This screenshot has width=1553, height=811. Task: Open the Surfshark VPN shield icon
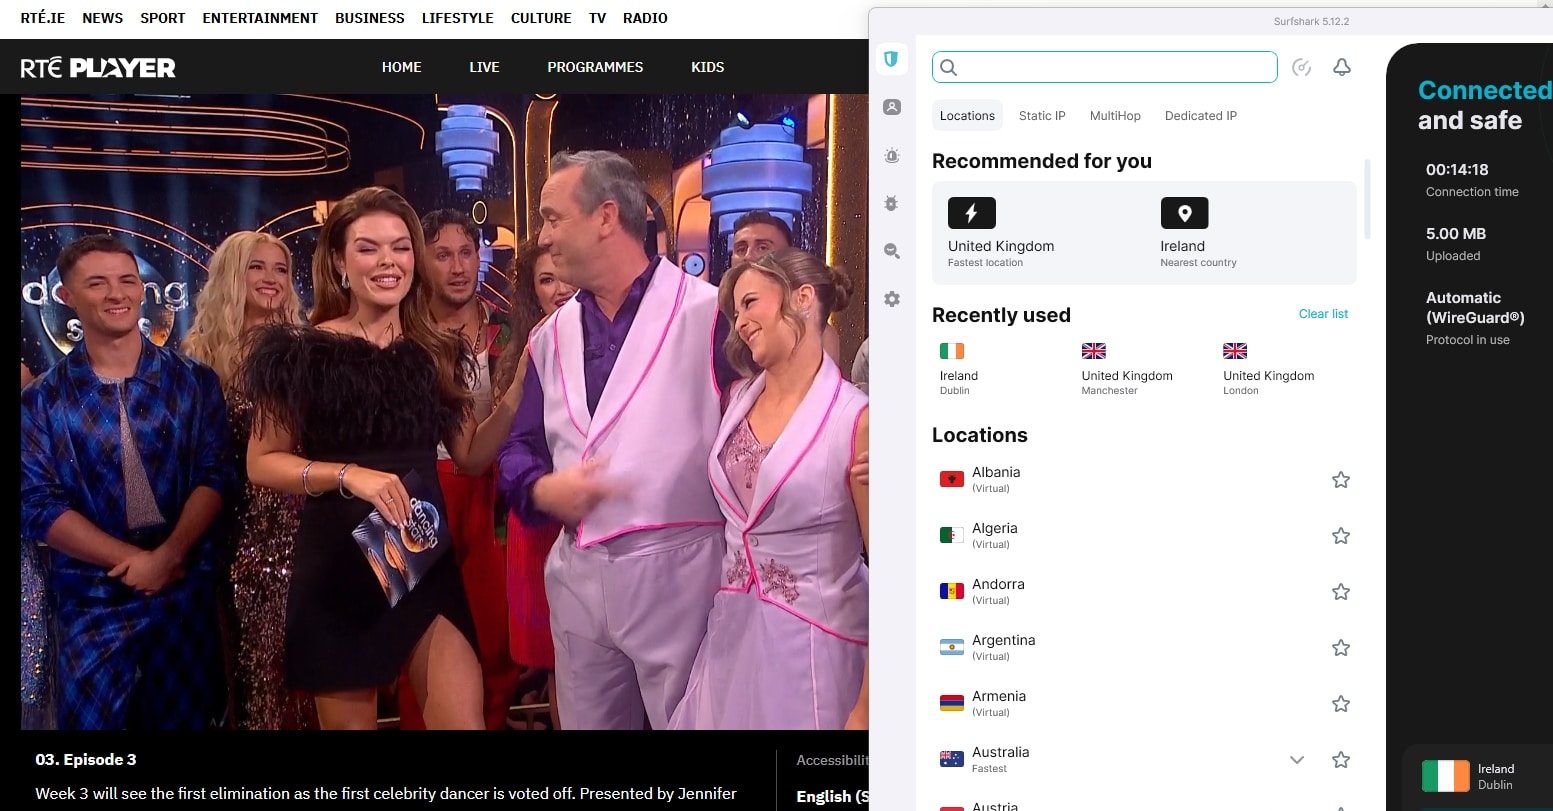tap(891, 59)
